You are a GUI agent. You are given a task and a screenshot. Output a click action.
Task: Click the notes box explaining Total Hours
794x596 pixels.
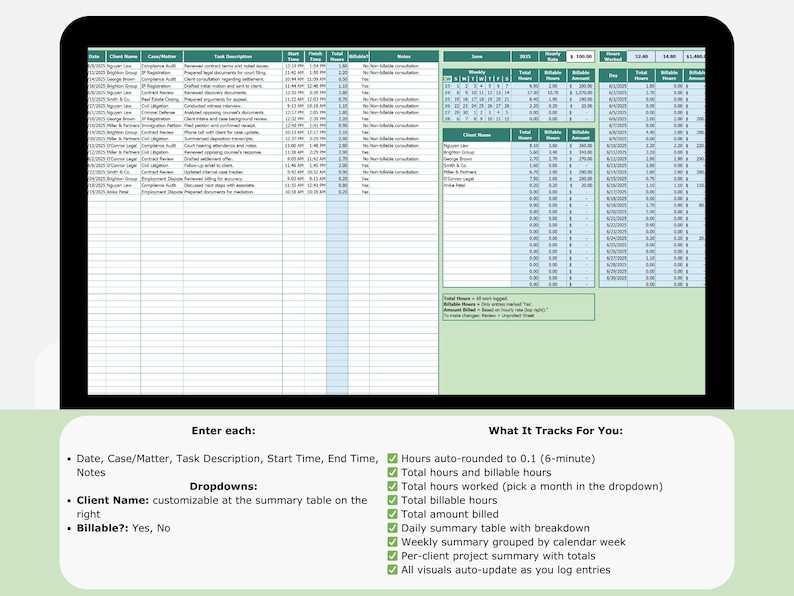(x=519, y=307)
